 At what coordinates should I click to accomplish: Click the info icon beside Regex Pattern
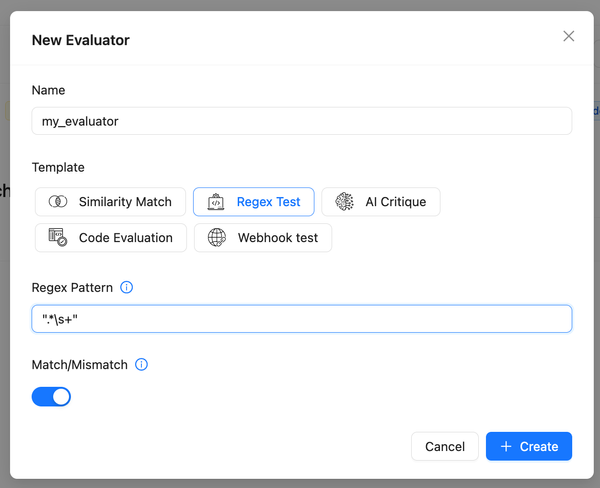click(126, 287)
